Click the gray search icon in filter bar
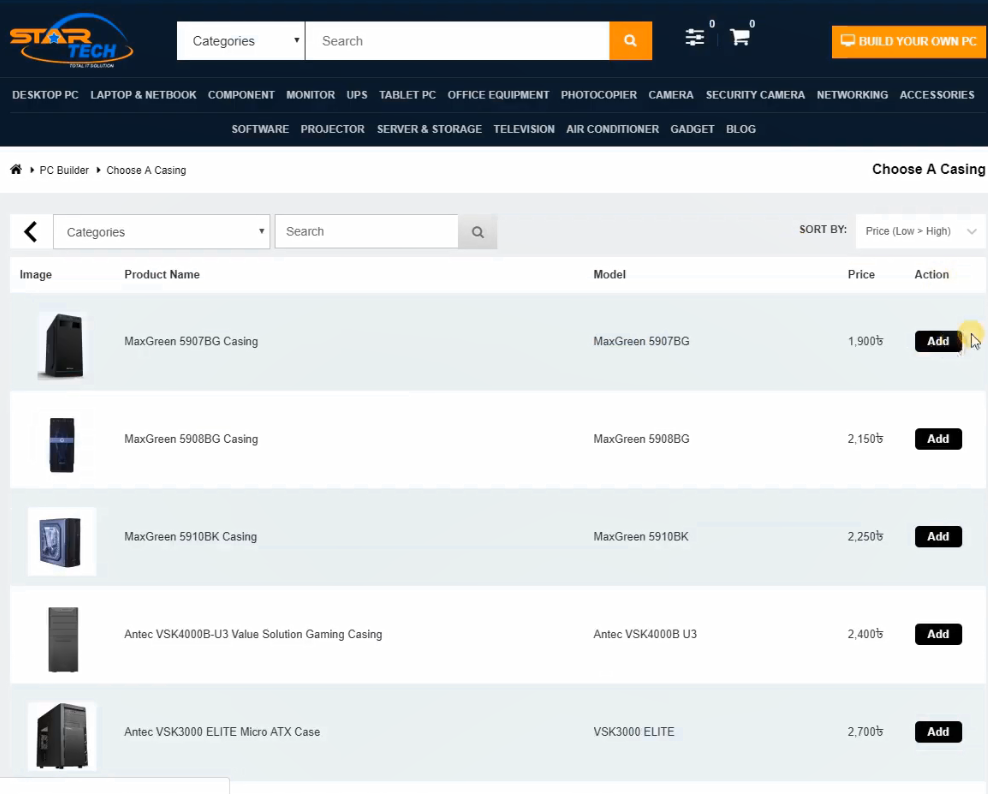This screenshot has height=794, width=988. (478, 232)
